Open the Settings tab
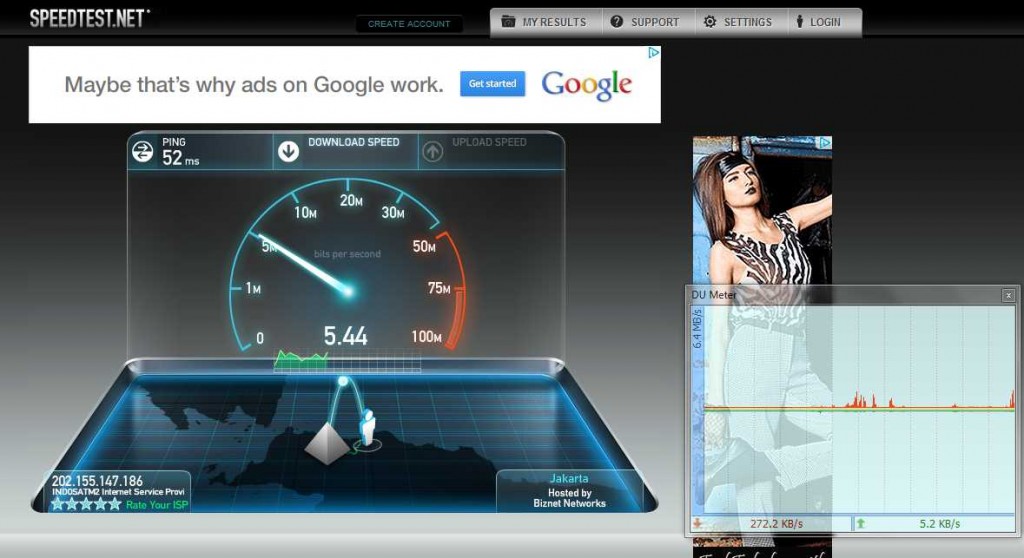The image size is (1024, 558). (741, 22)
